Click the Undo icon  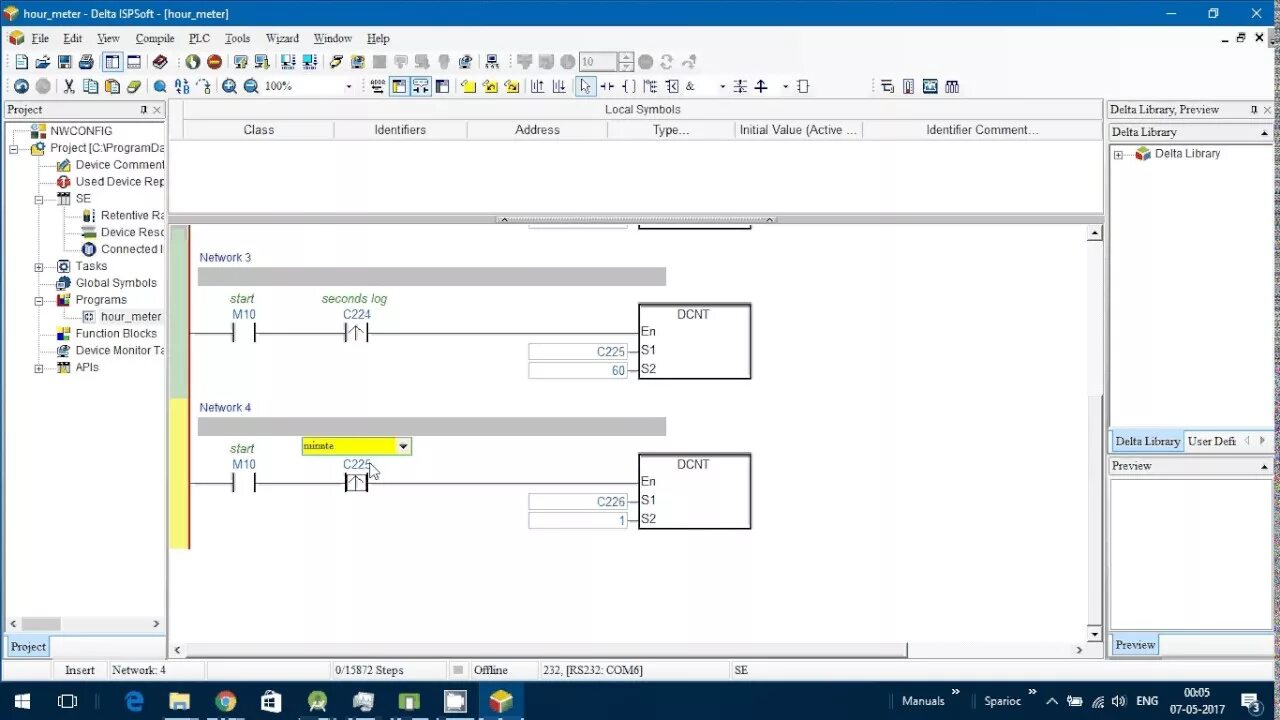click(x=21, y=86)
